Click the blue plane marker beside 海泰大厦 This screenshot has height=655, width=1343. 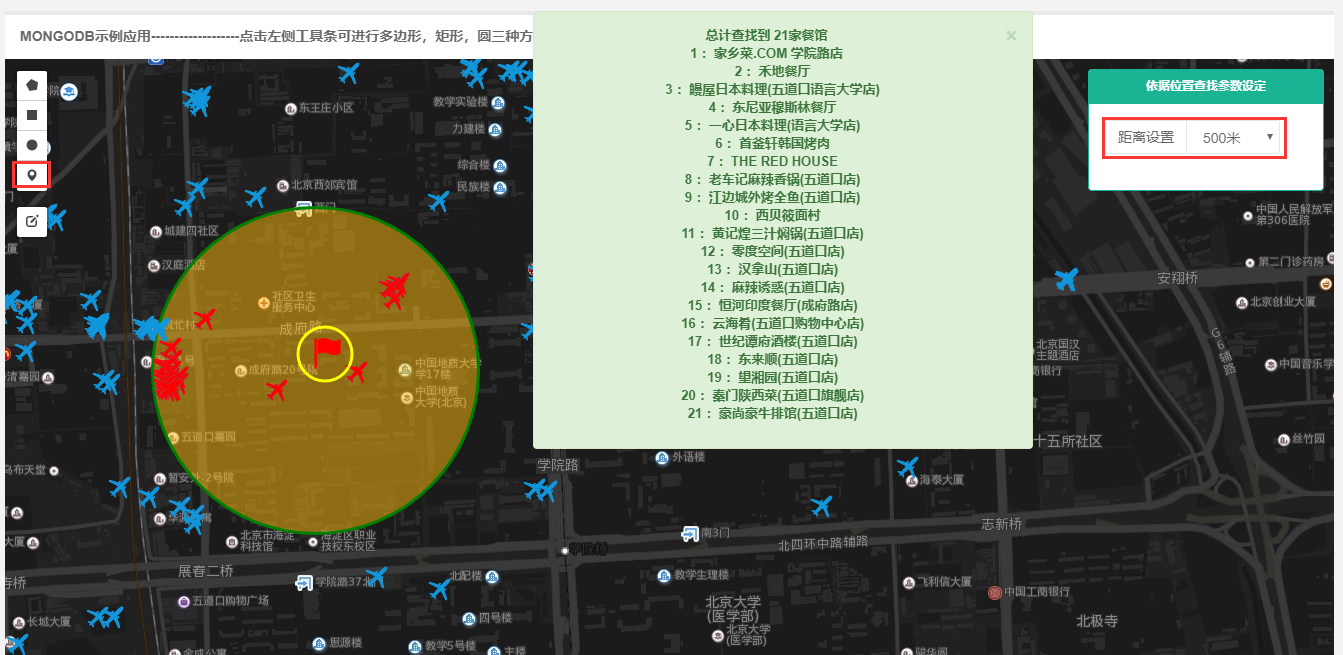907,467
